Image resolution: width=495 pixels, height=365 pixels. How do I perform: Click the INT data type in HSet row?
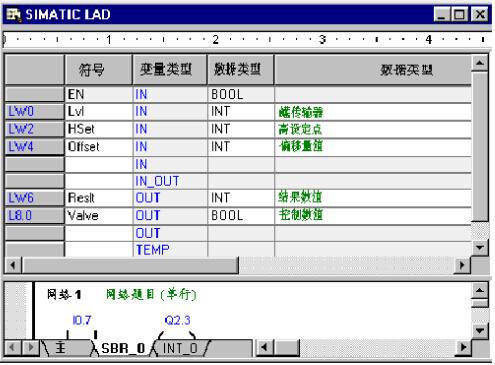241,129
